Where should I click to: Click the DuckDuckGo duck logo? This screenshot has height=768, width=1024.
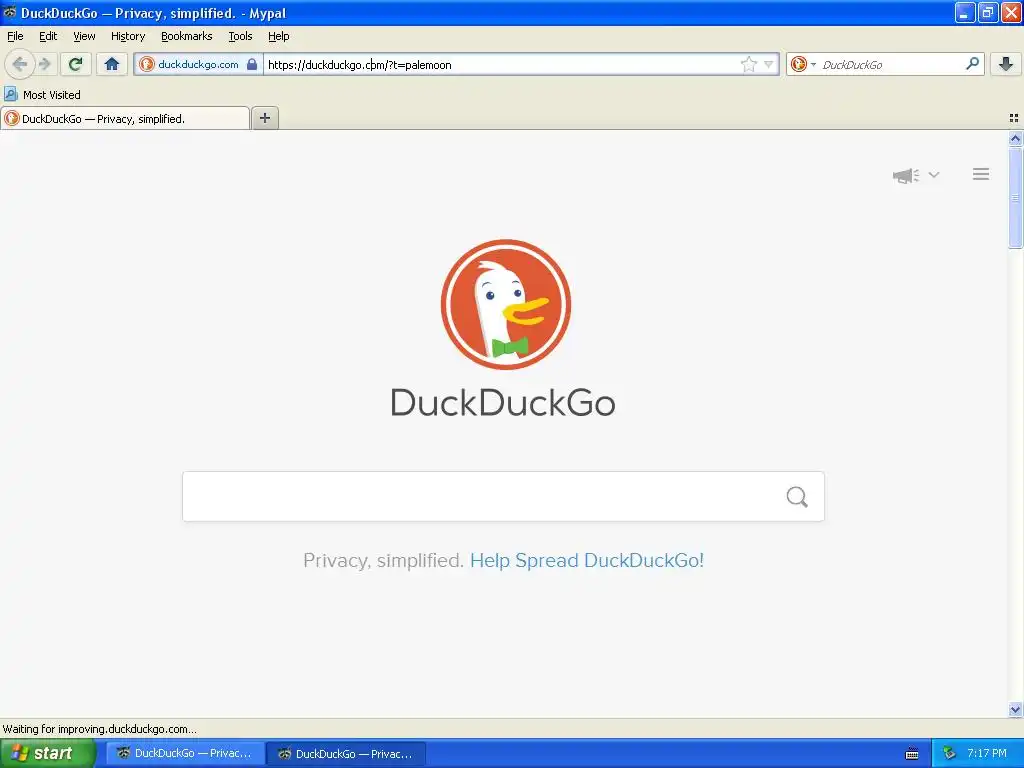[506, 304]
